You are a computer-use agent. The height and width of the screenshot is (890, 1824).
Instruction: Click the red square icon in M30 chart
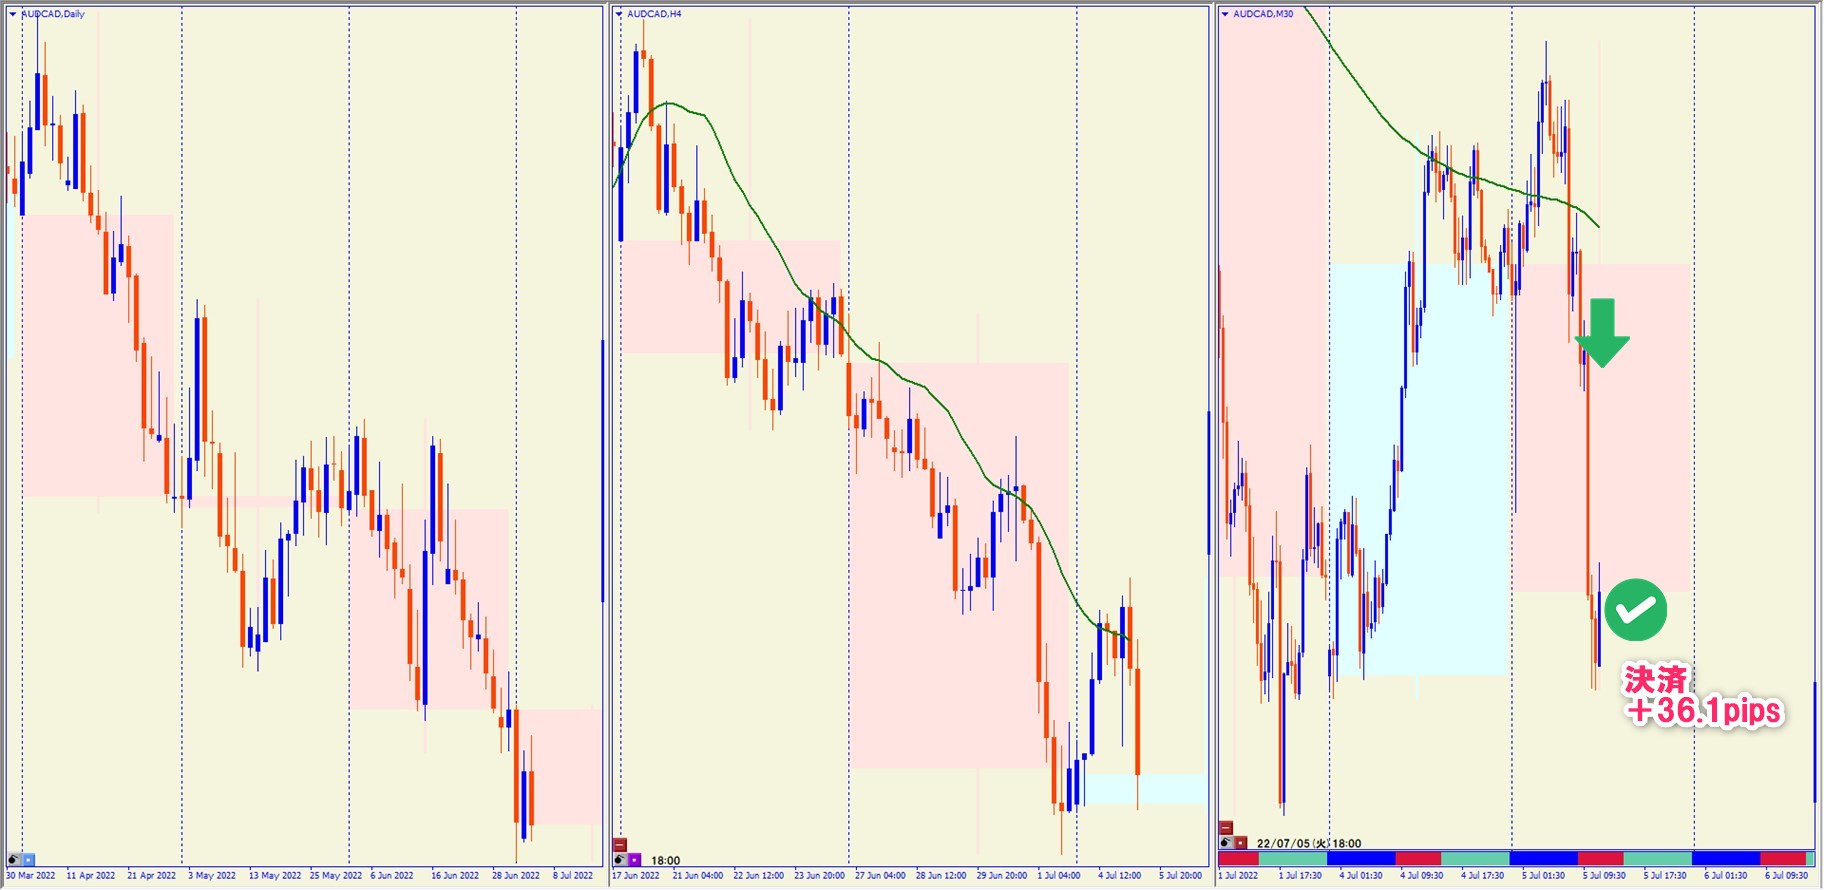click(1241, 843)
